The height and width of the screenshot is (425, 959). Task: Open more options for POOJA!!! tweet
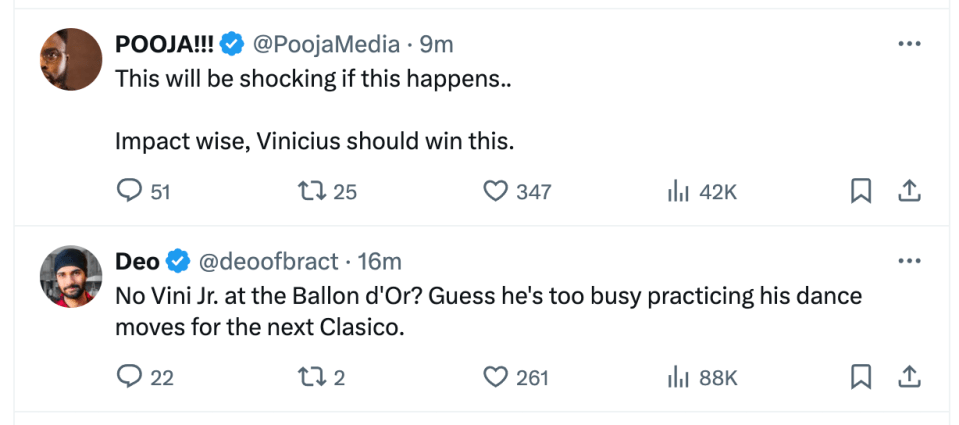click(909, 44)
